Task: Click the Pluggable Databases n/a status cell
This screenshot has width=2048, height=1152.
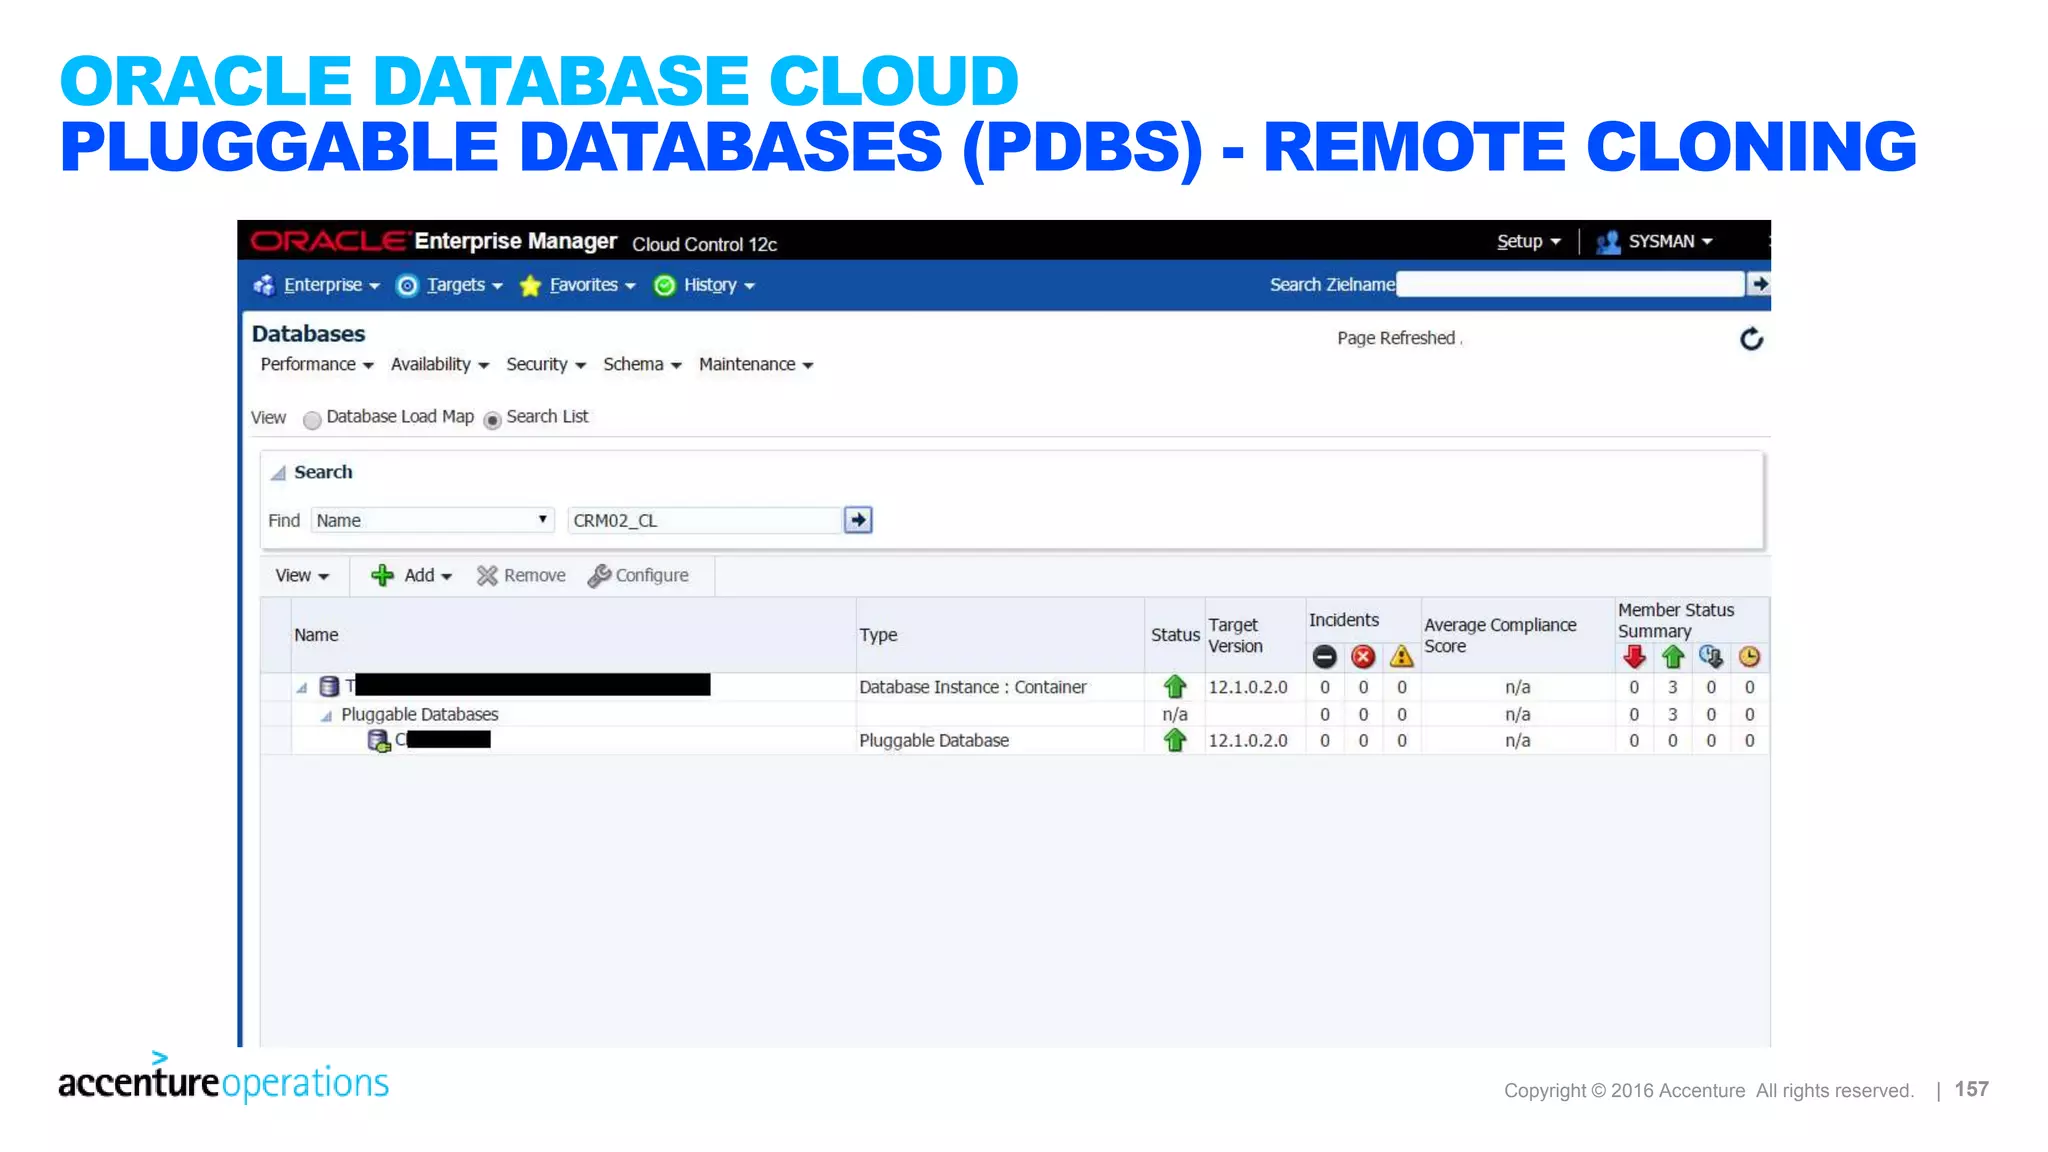Action: click(1175, 714)
